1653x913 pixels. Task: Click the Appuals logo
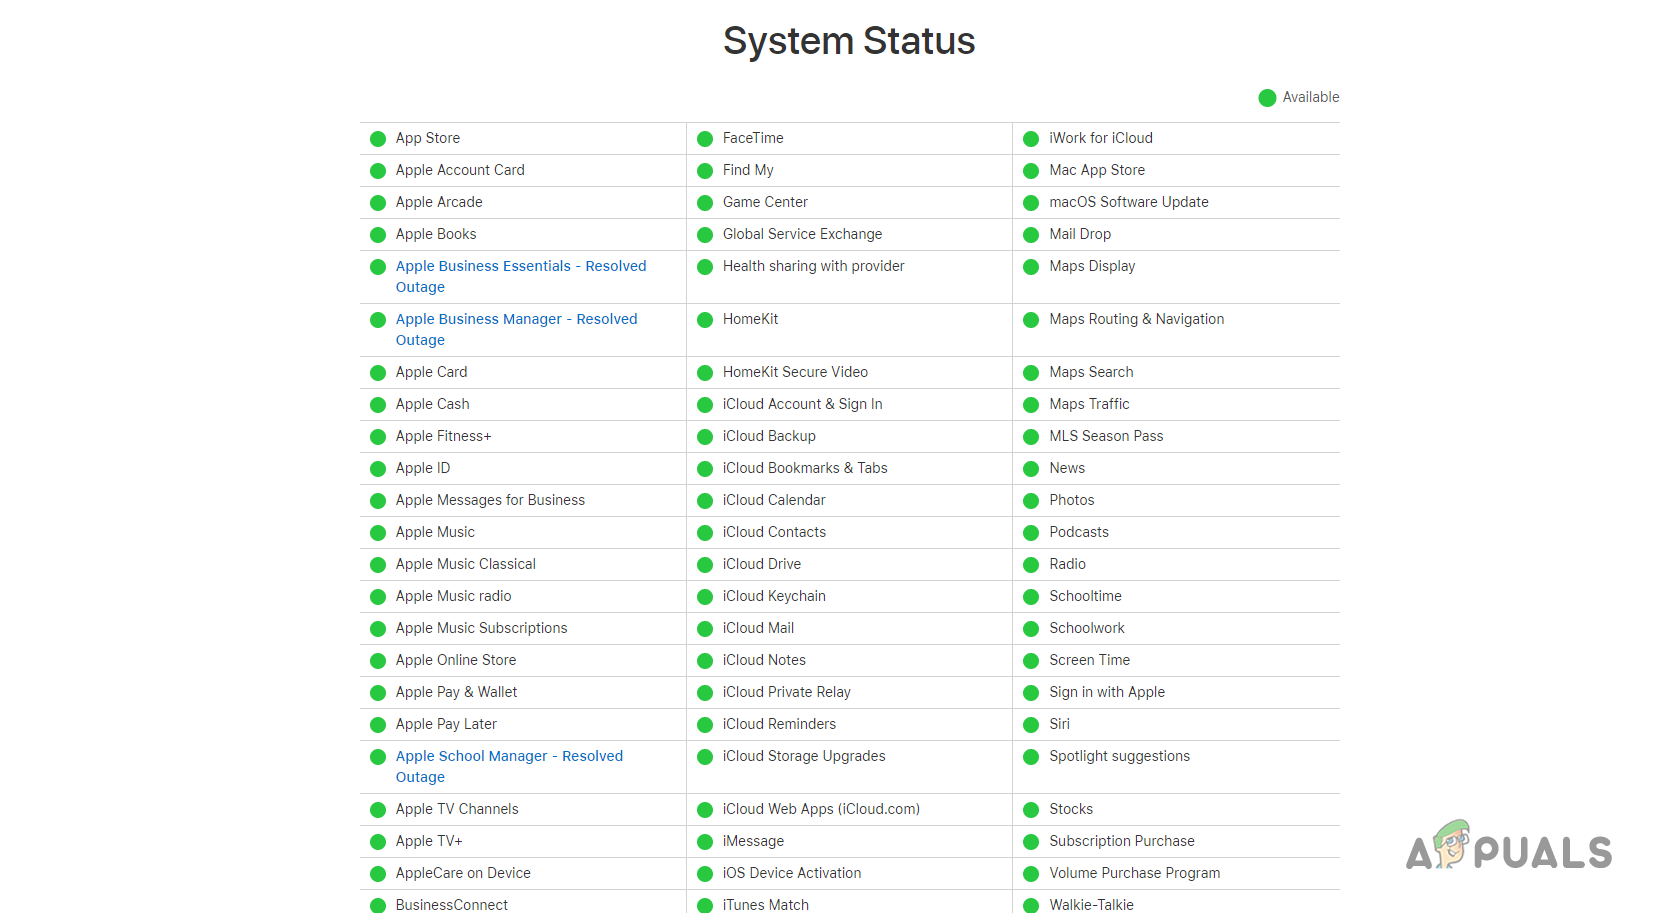[1509, 852]
